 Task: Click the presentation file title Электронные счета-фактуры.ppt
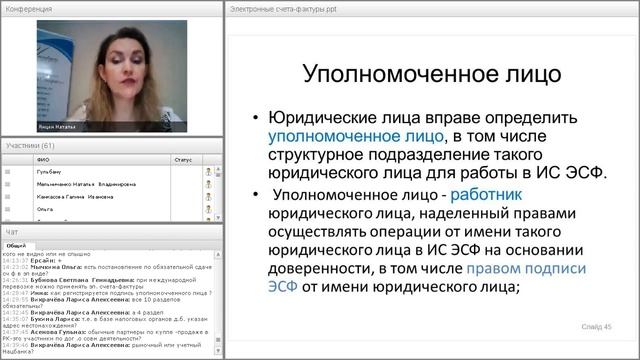pos(283,9)
